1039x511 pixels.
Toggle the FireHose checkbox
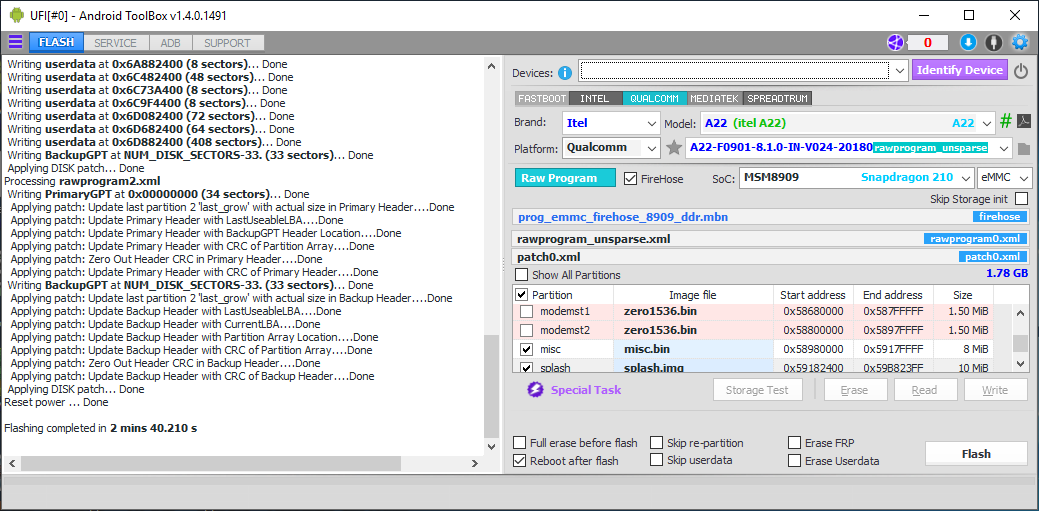[x=630, y=178]
